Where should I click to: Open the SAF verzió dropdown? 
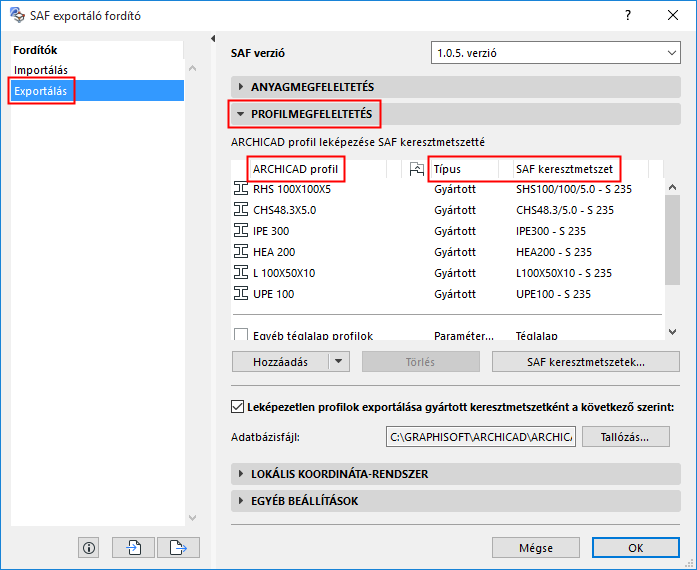(x=556, y=53)
